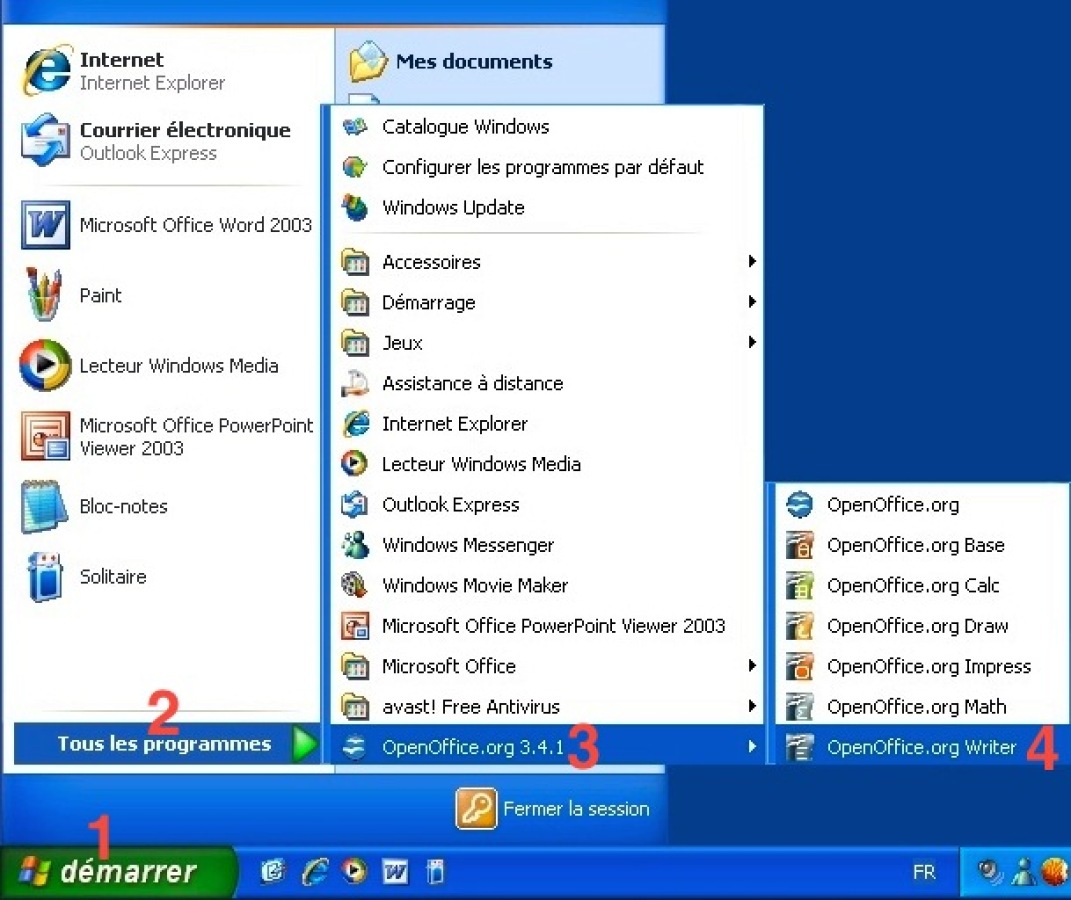Screen dimensions: 1071x900
Task: Expand the OpenOffice.org 3.4.1 submenu
Action: click(546, 746)
